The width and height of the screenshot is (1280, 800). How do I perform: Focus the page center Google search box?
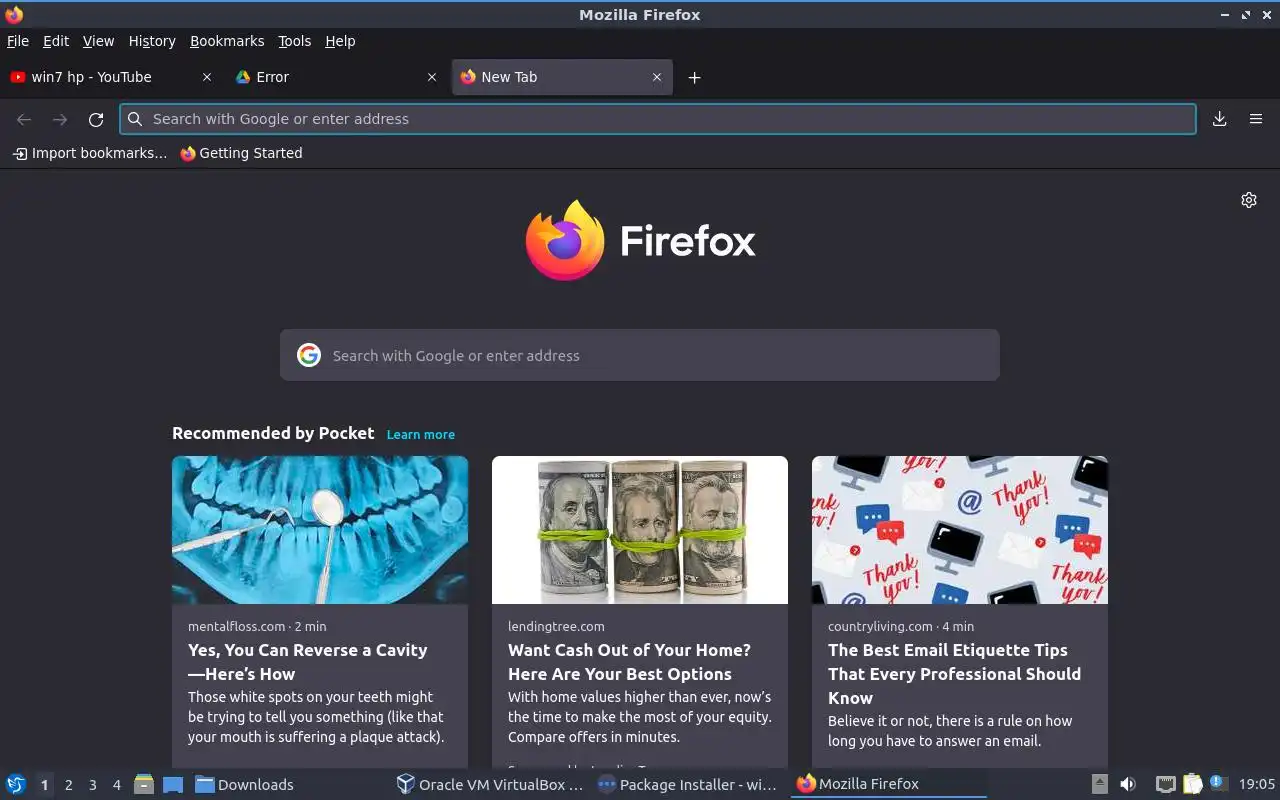(x=640, y=355)
